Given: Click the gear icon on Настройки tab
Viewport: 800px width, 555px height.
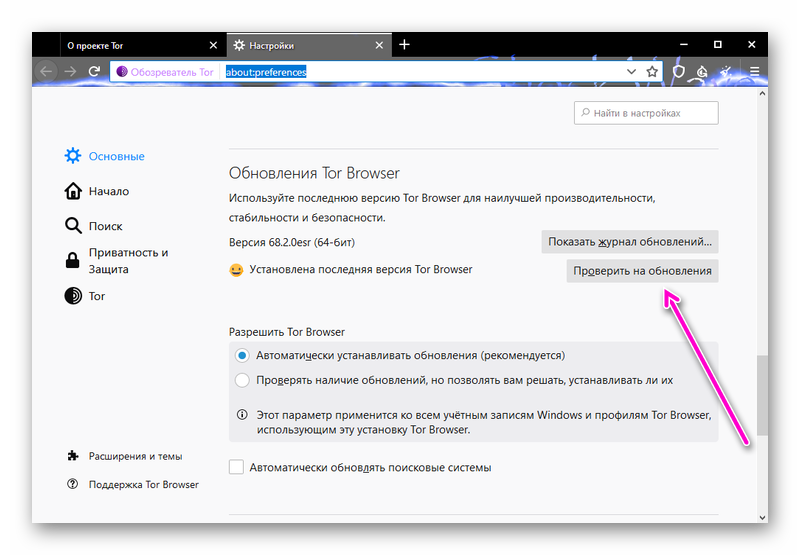Looking at the screenshot, I should click(x=239, y=45).
